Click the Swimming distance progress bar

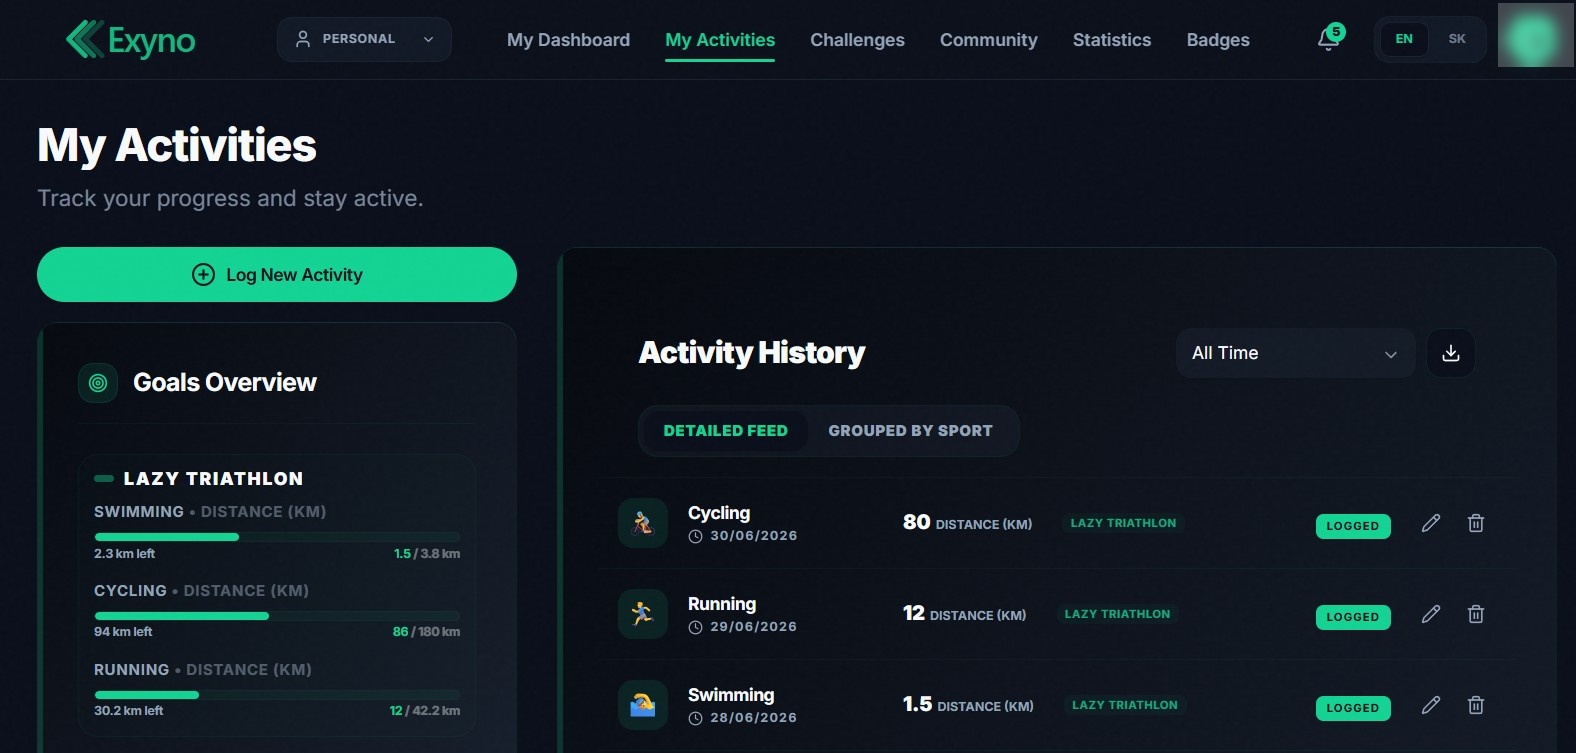[277, 537]
